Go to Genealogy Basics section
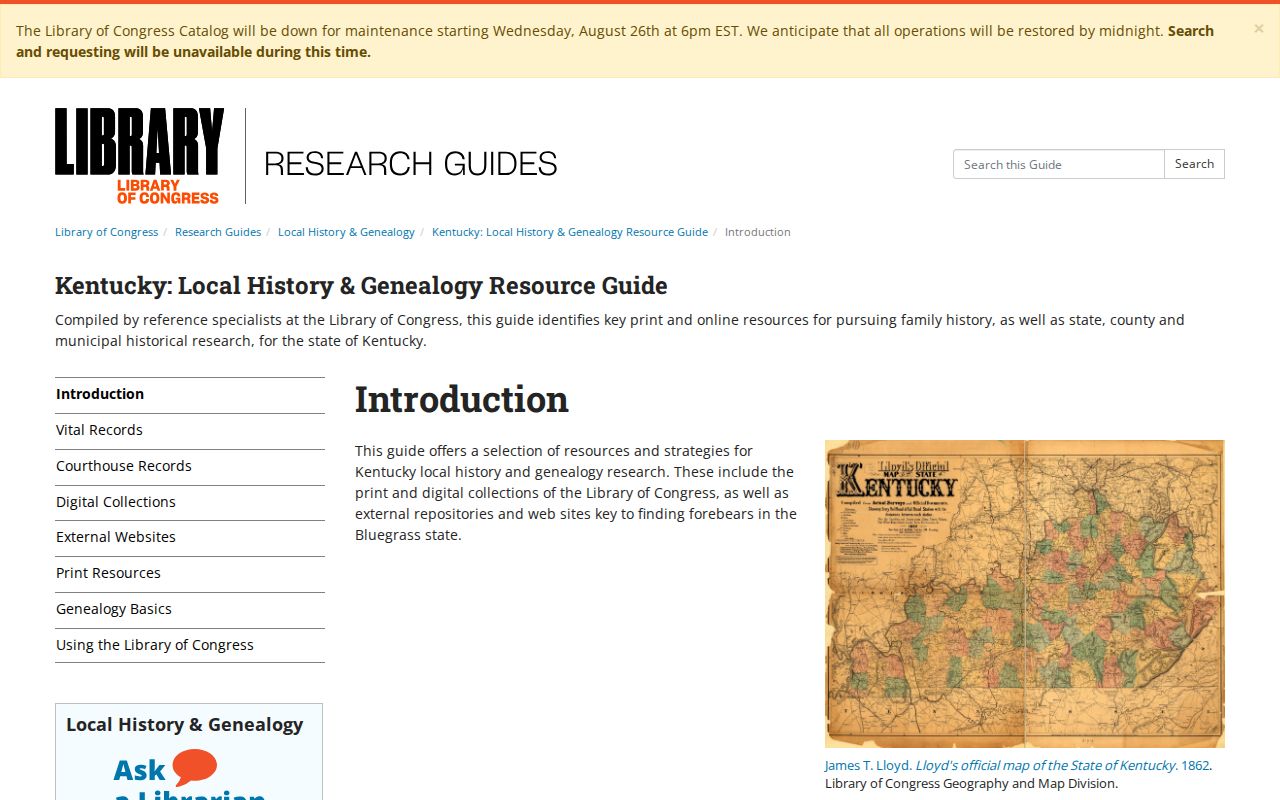The image size is (1280, 800). point(190,609)
